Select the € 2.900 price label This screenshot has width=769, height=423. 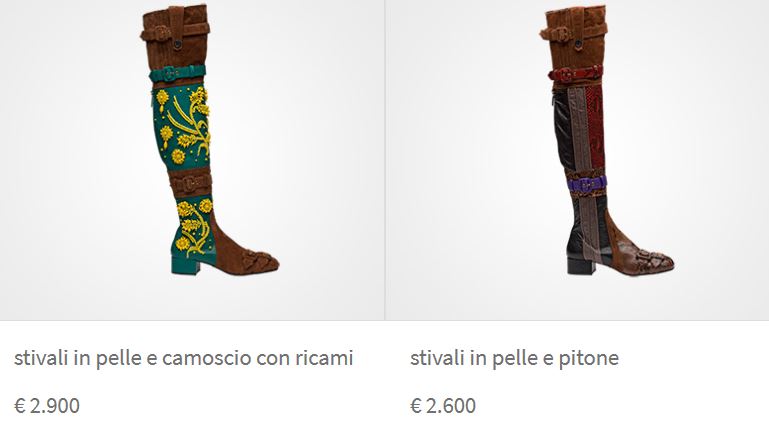[47, 405]
